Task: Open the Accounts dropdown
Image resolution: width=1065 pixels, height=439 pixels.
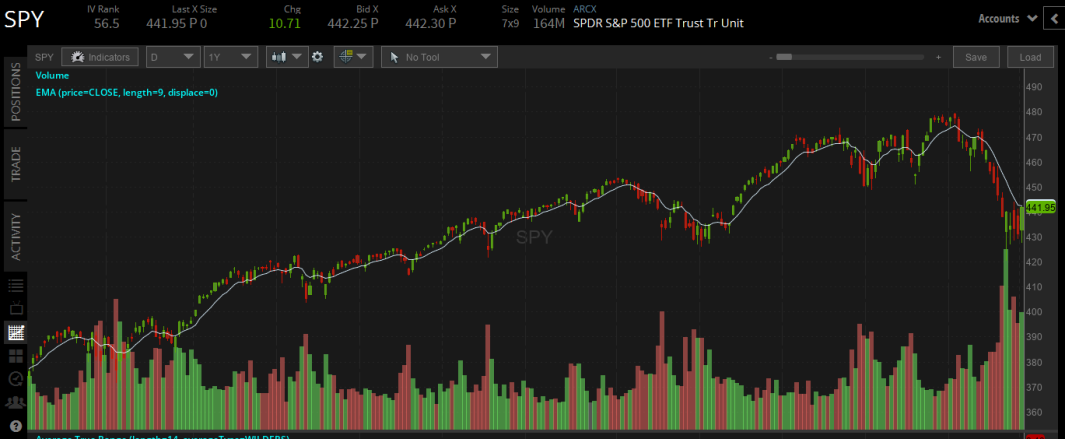Action: pos(1007,18)
